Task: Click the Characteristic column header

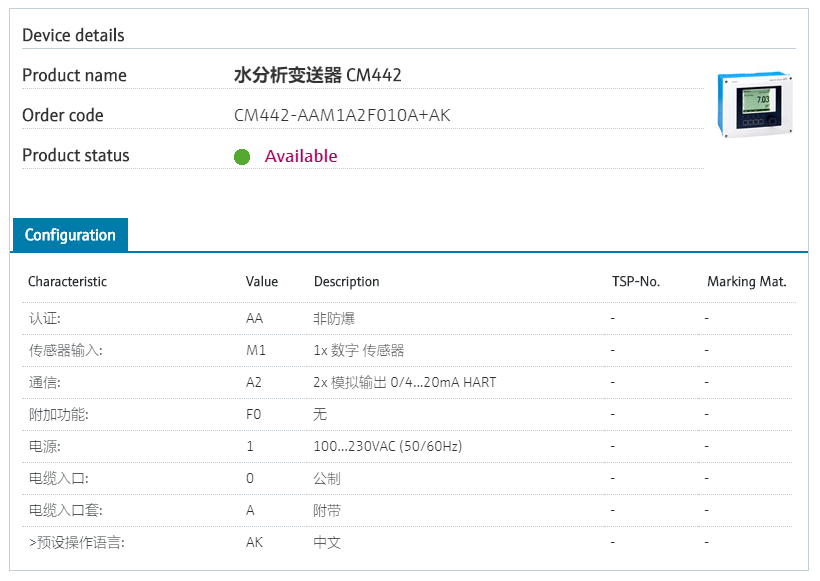Action: pos(67,281)
